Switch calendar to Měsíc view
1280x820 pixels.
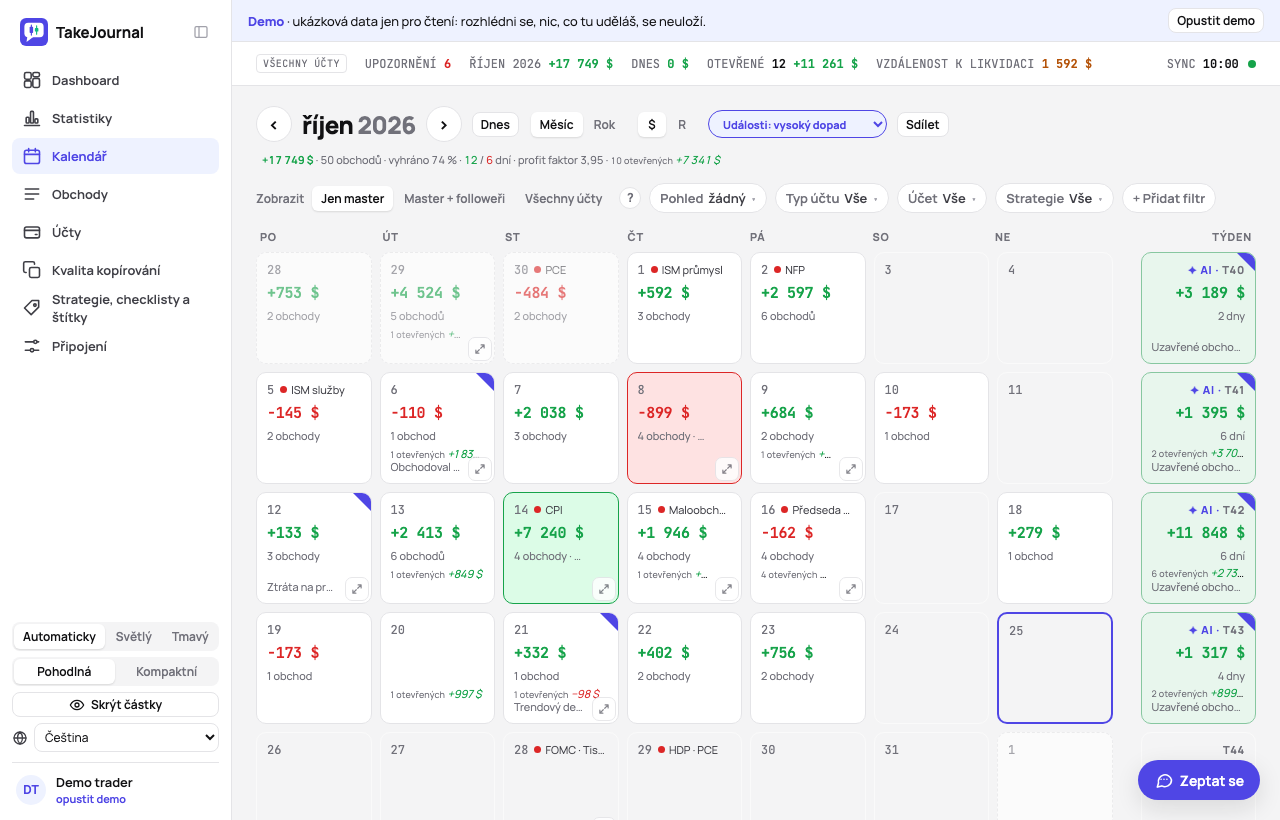(x=556, y=125)
